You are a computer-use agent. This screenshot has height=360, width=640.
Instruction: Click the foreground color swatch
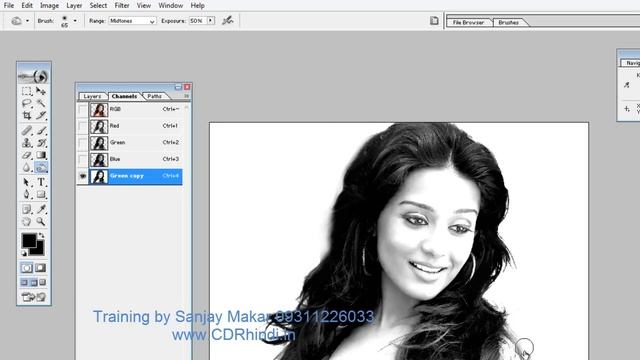[29, 240]
